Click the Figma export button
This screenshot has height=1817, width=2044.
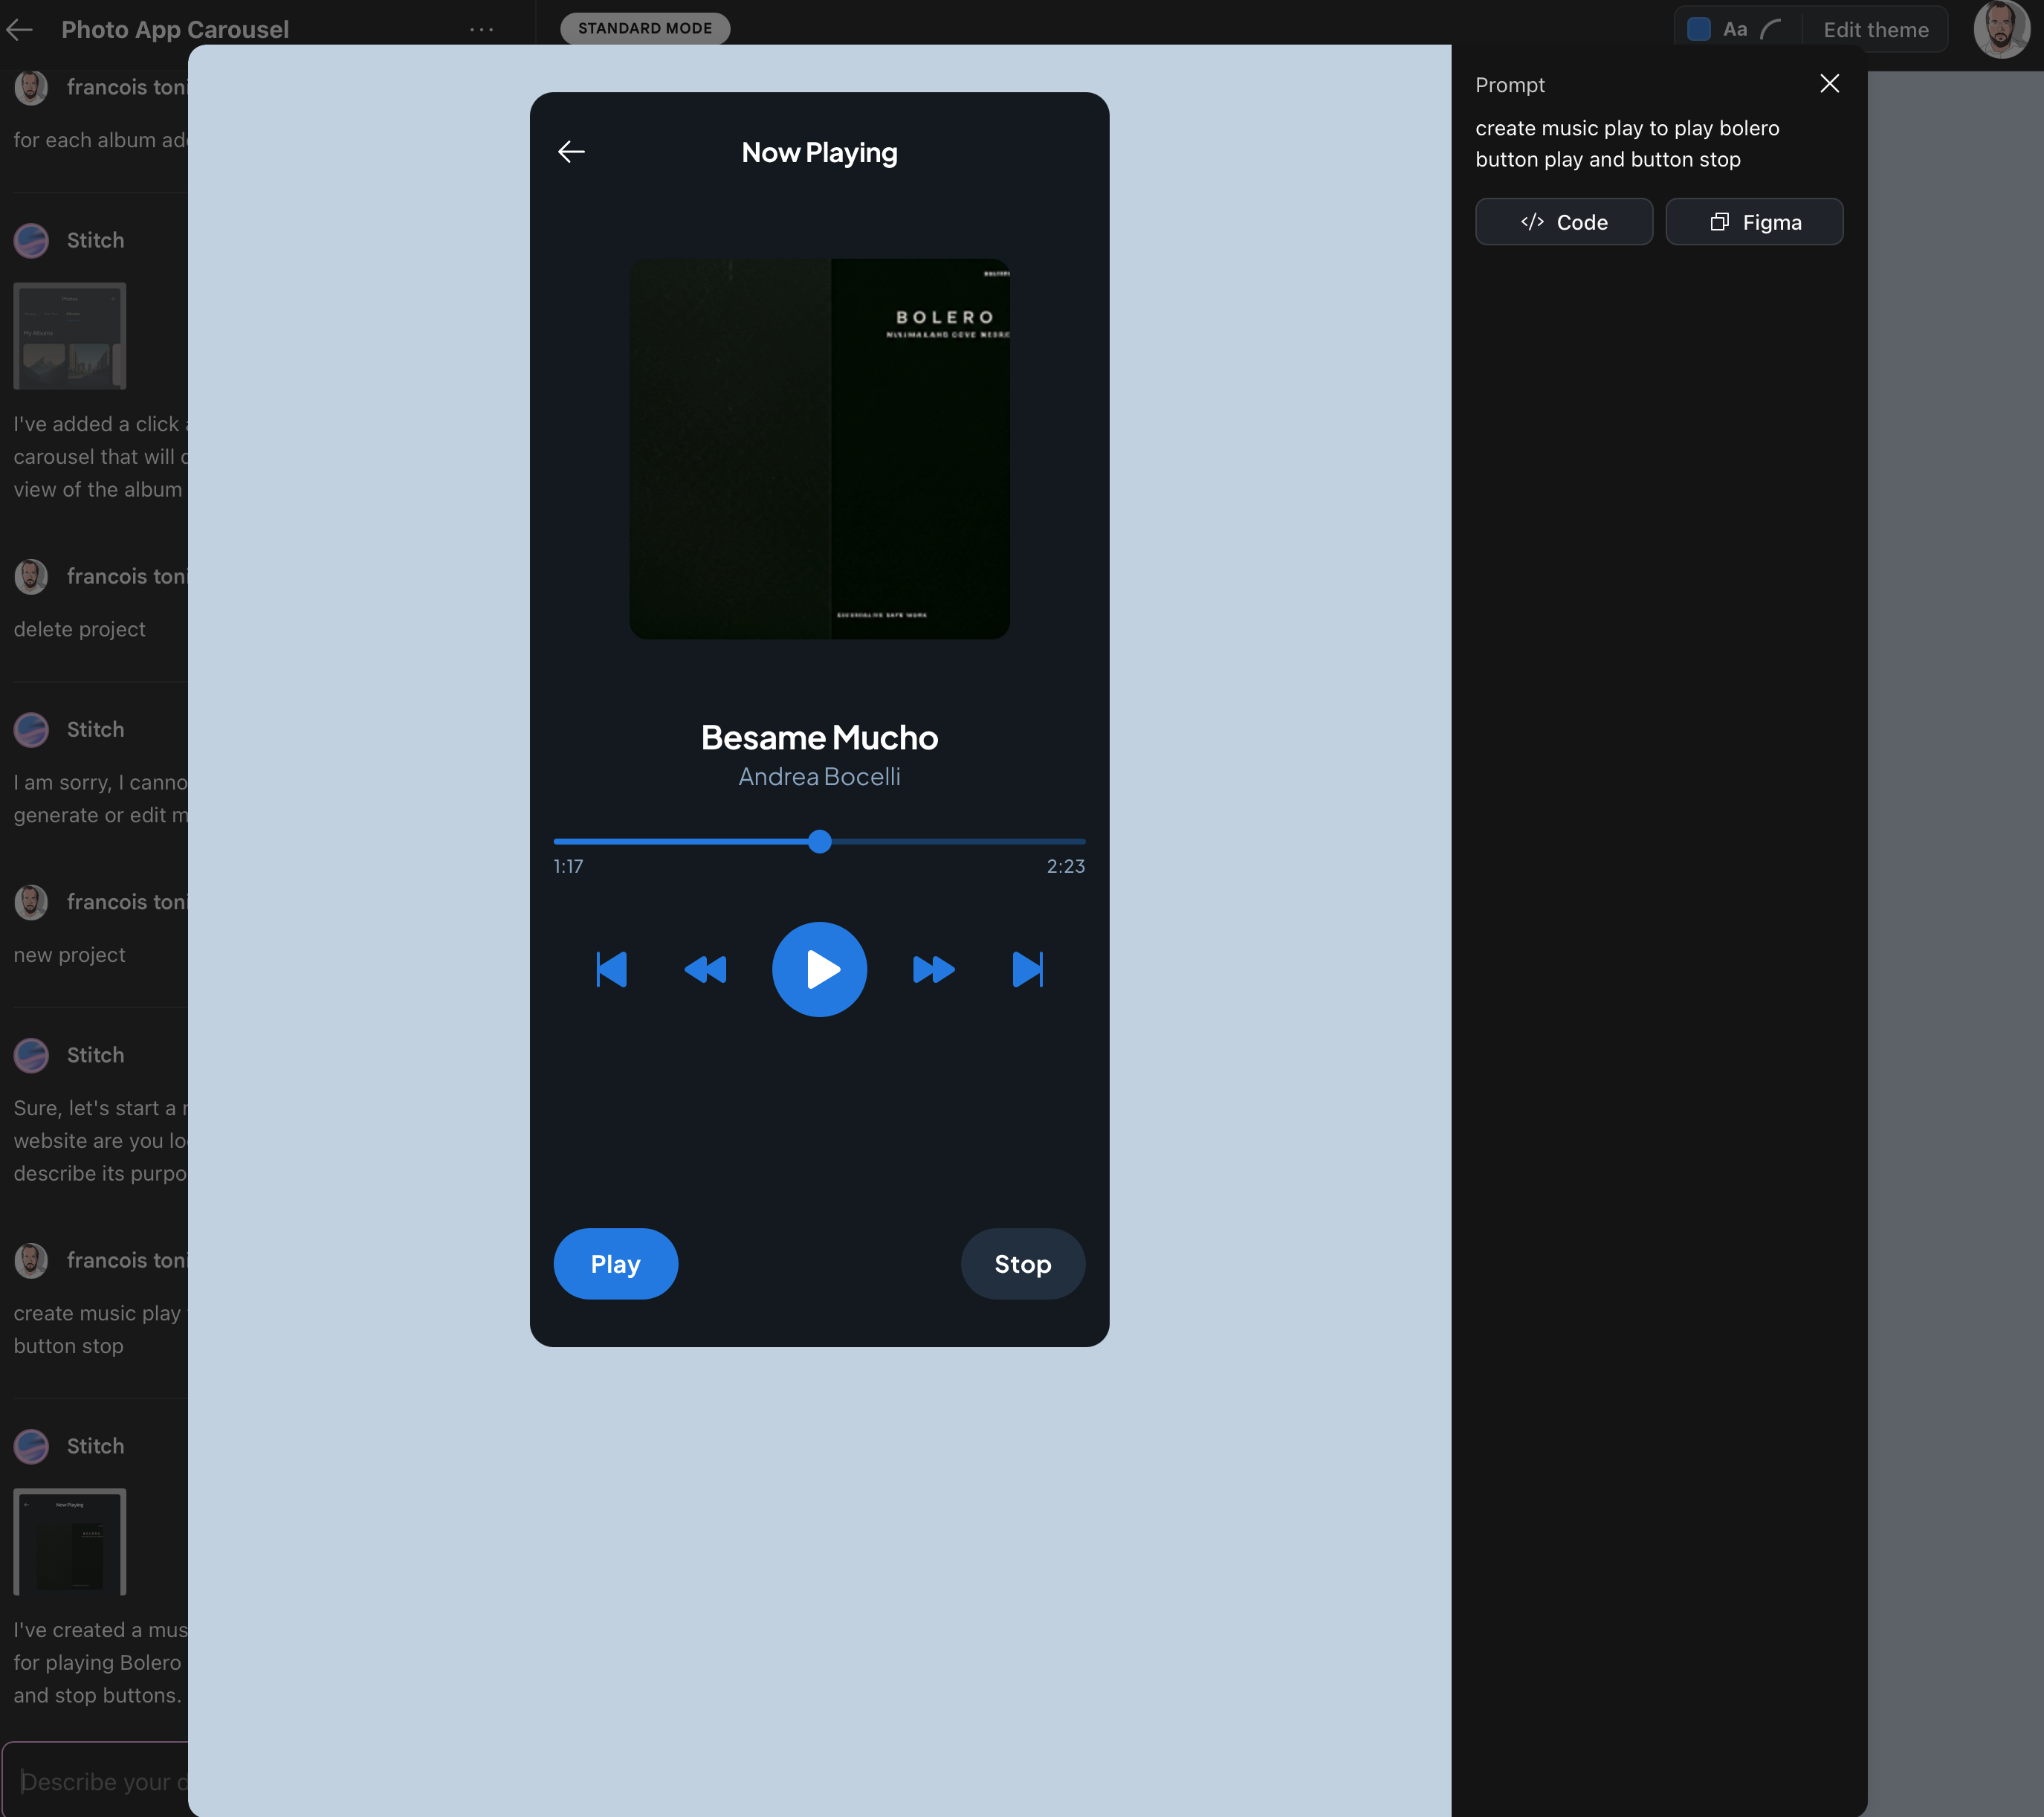[x=1754, y=222]
